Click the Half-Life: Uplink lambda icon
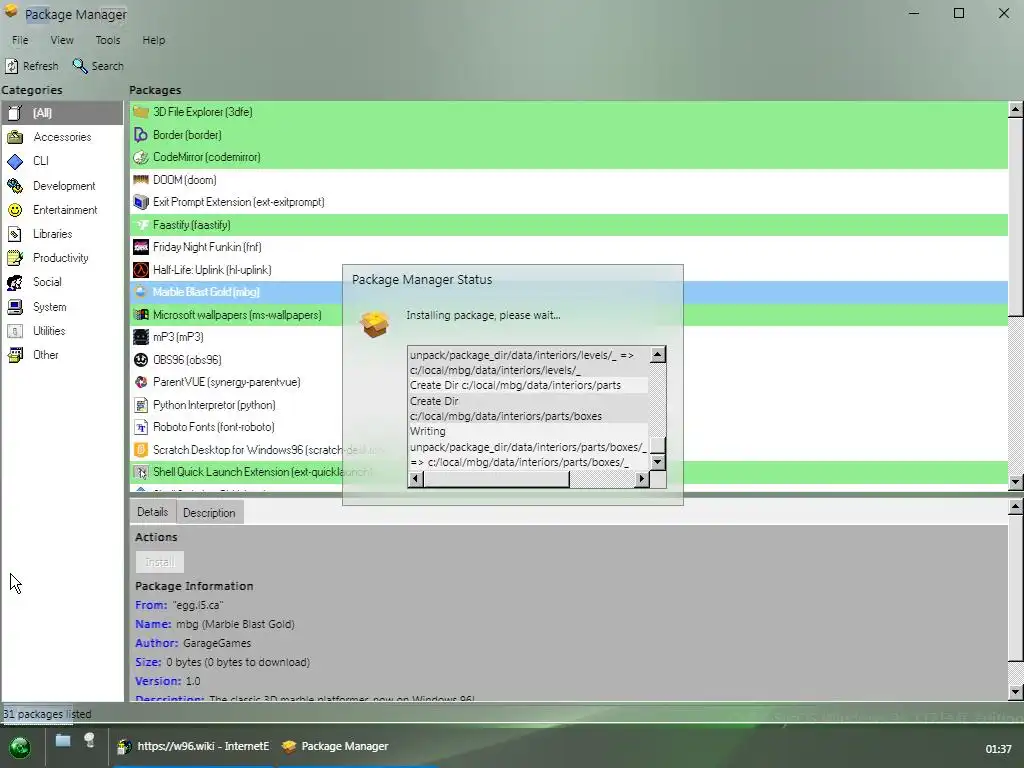1024x768 pixels. [x=141, y=270]
